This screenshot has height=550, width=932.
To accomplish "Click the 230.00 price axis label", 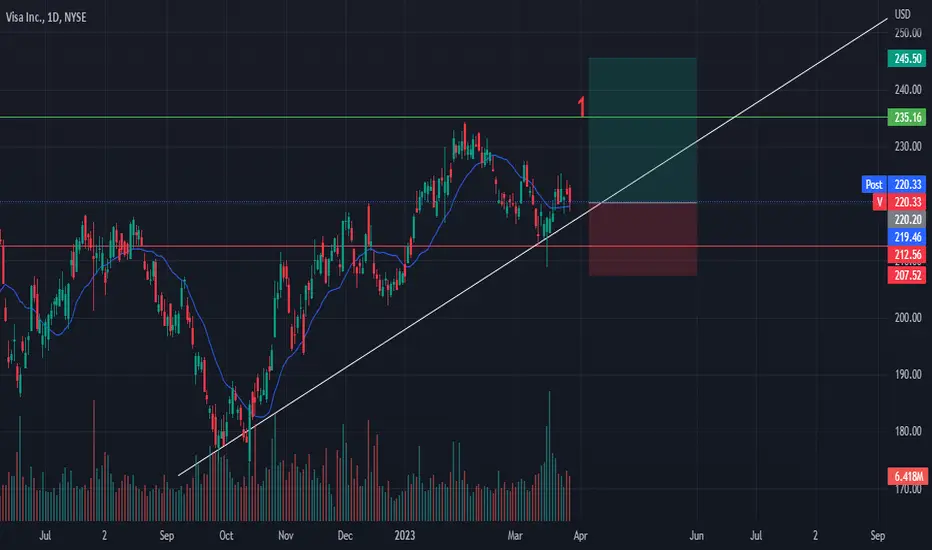I will [908, 146].
